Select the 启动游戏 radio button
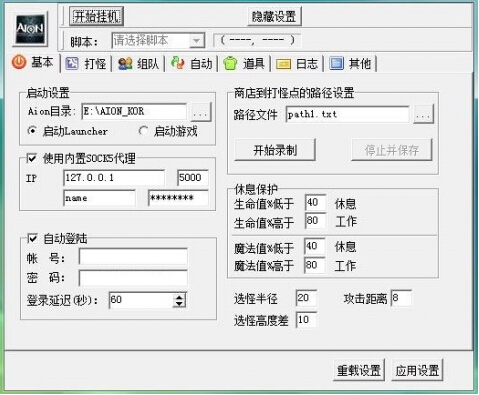The image size is (479, 395). click(143, 131)
